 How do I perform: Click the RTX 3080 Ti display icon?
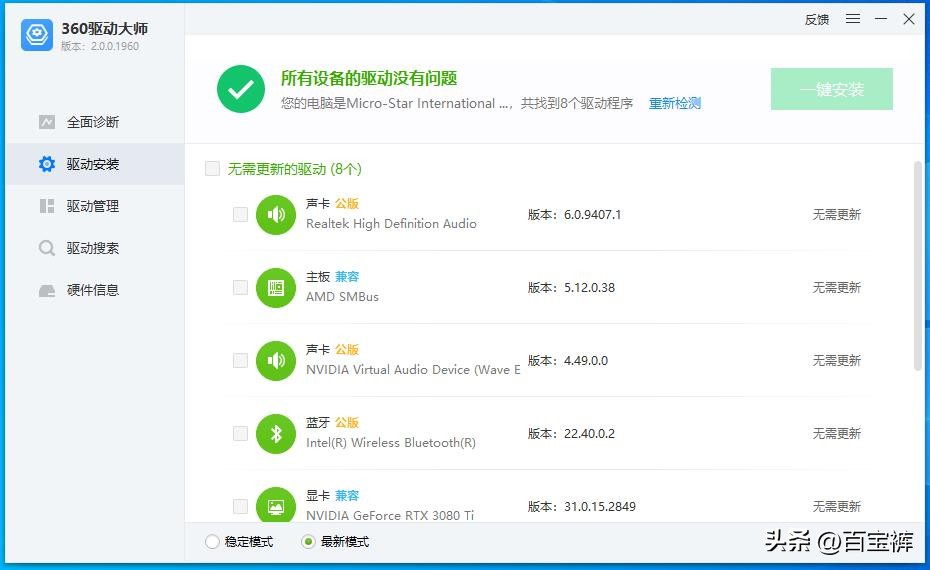pyautogui.click(x=276, y=505)
